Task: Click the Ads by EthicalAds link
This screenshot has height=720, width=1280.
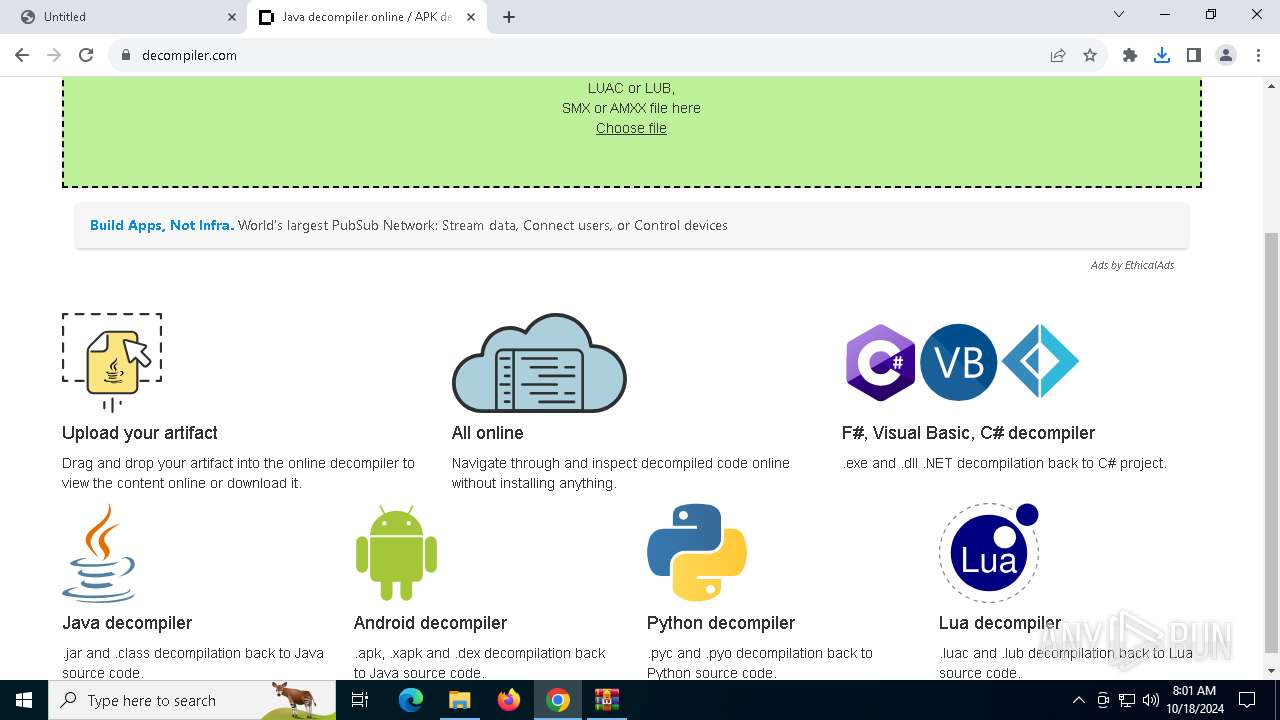Action: click(1132, 265)
